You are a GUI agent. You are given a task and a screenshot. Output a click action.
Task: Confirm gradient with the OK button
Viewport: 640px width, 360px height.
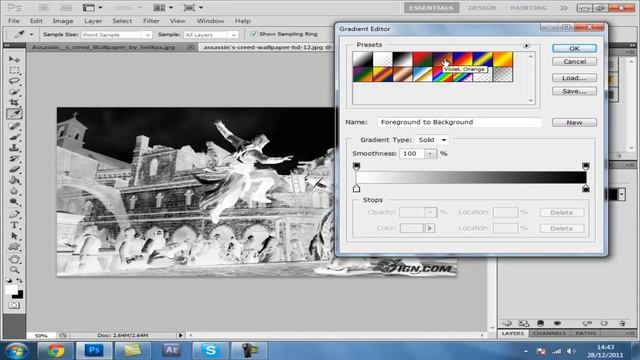[x=574, y=48]
